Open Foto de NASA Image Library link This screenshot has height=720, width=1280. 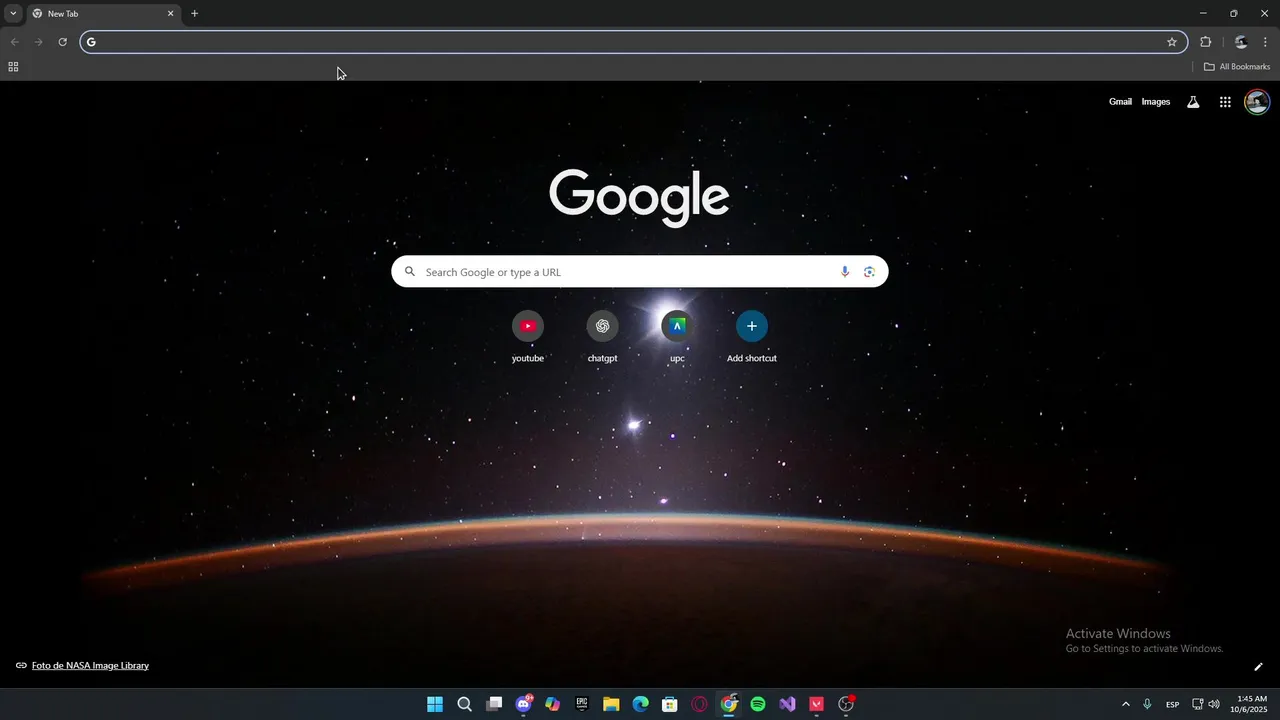click(x=90, y=666)
